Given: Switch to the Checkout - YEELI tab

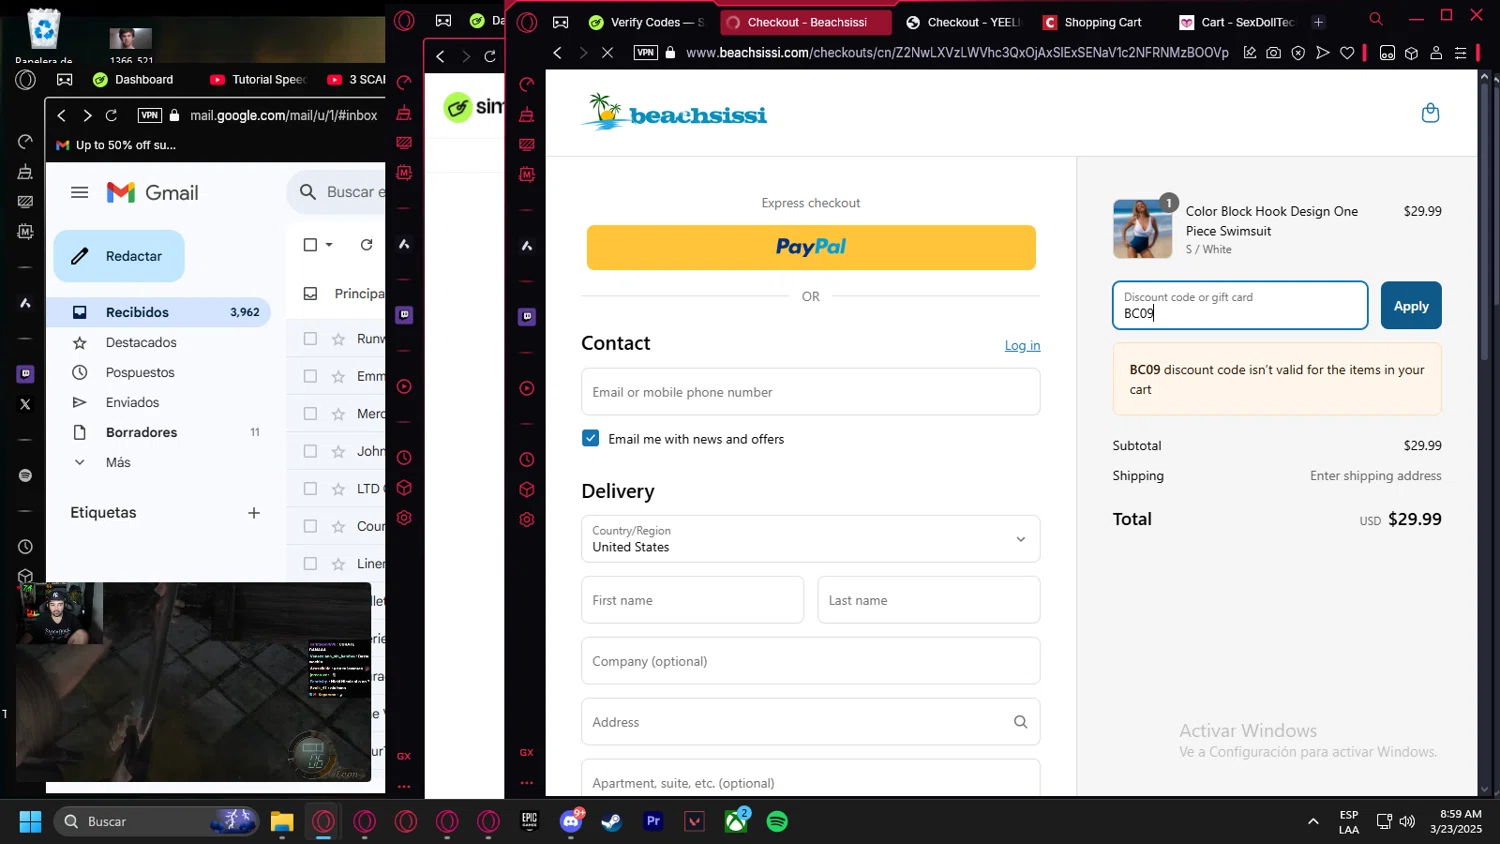Looking at the screenshot, I should point(963,22).
